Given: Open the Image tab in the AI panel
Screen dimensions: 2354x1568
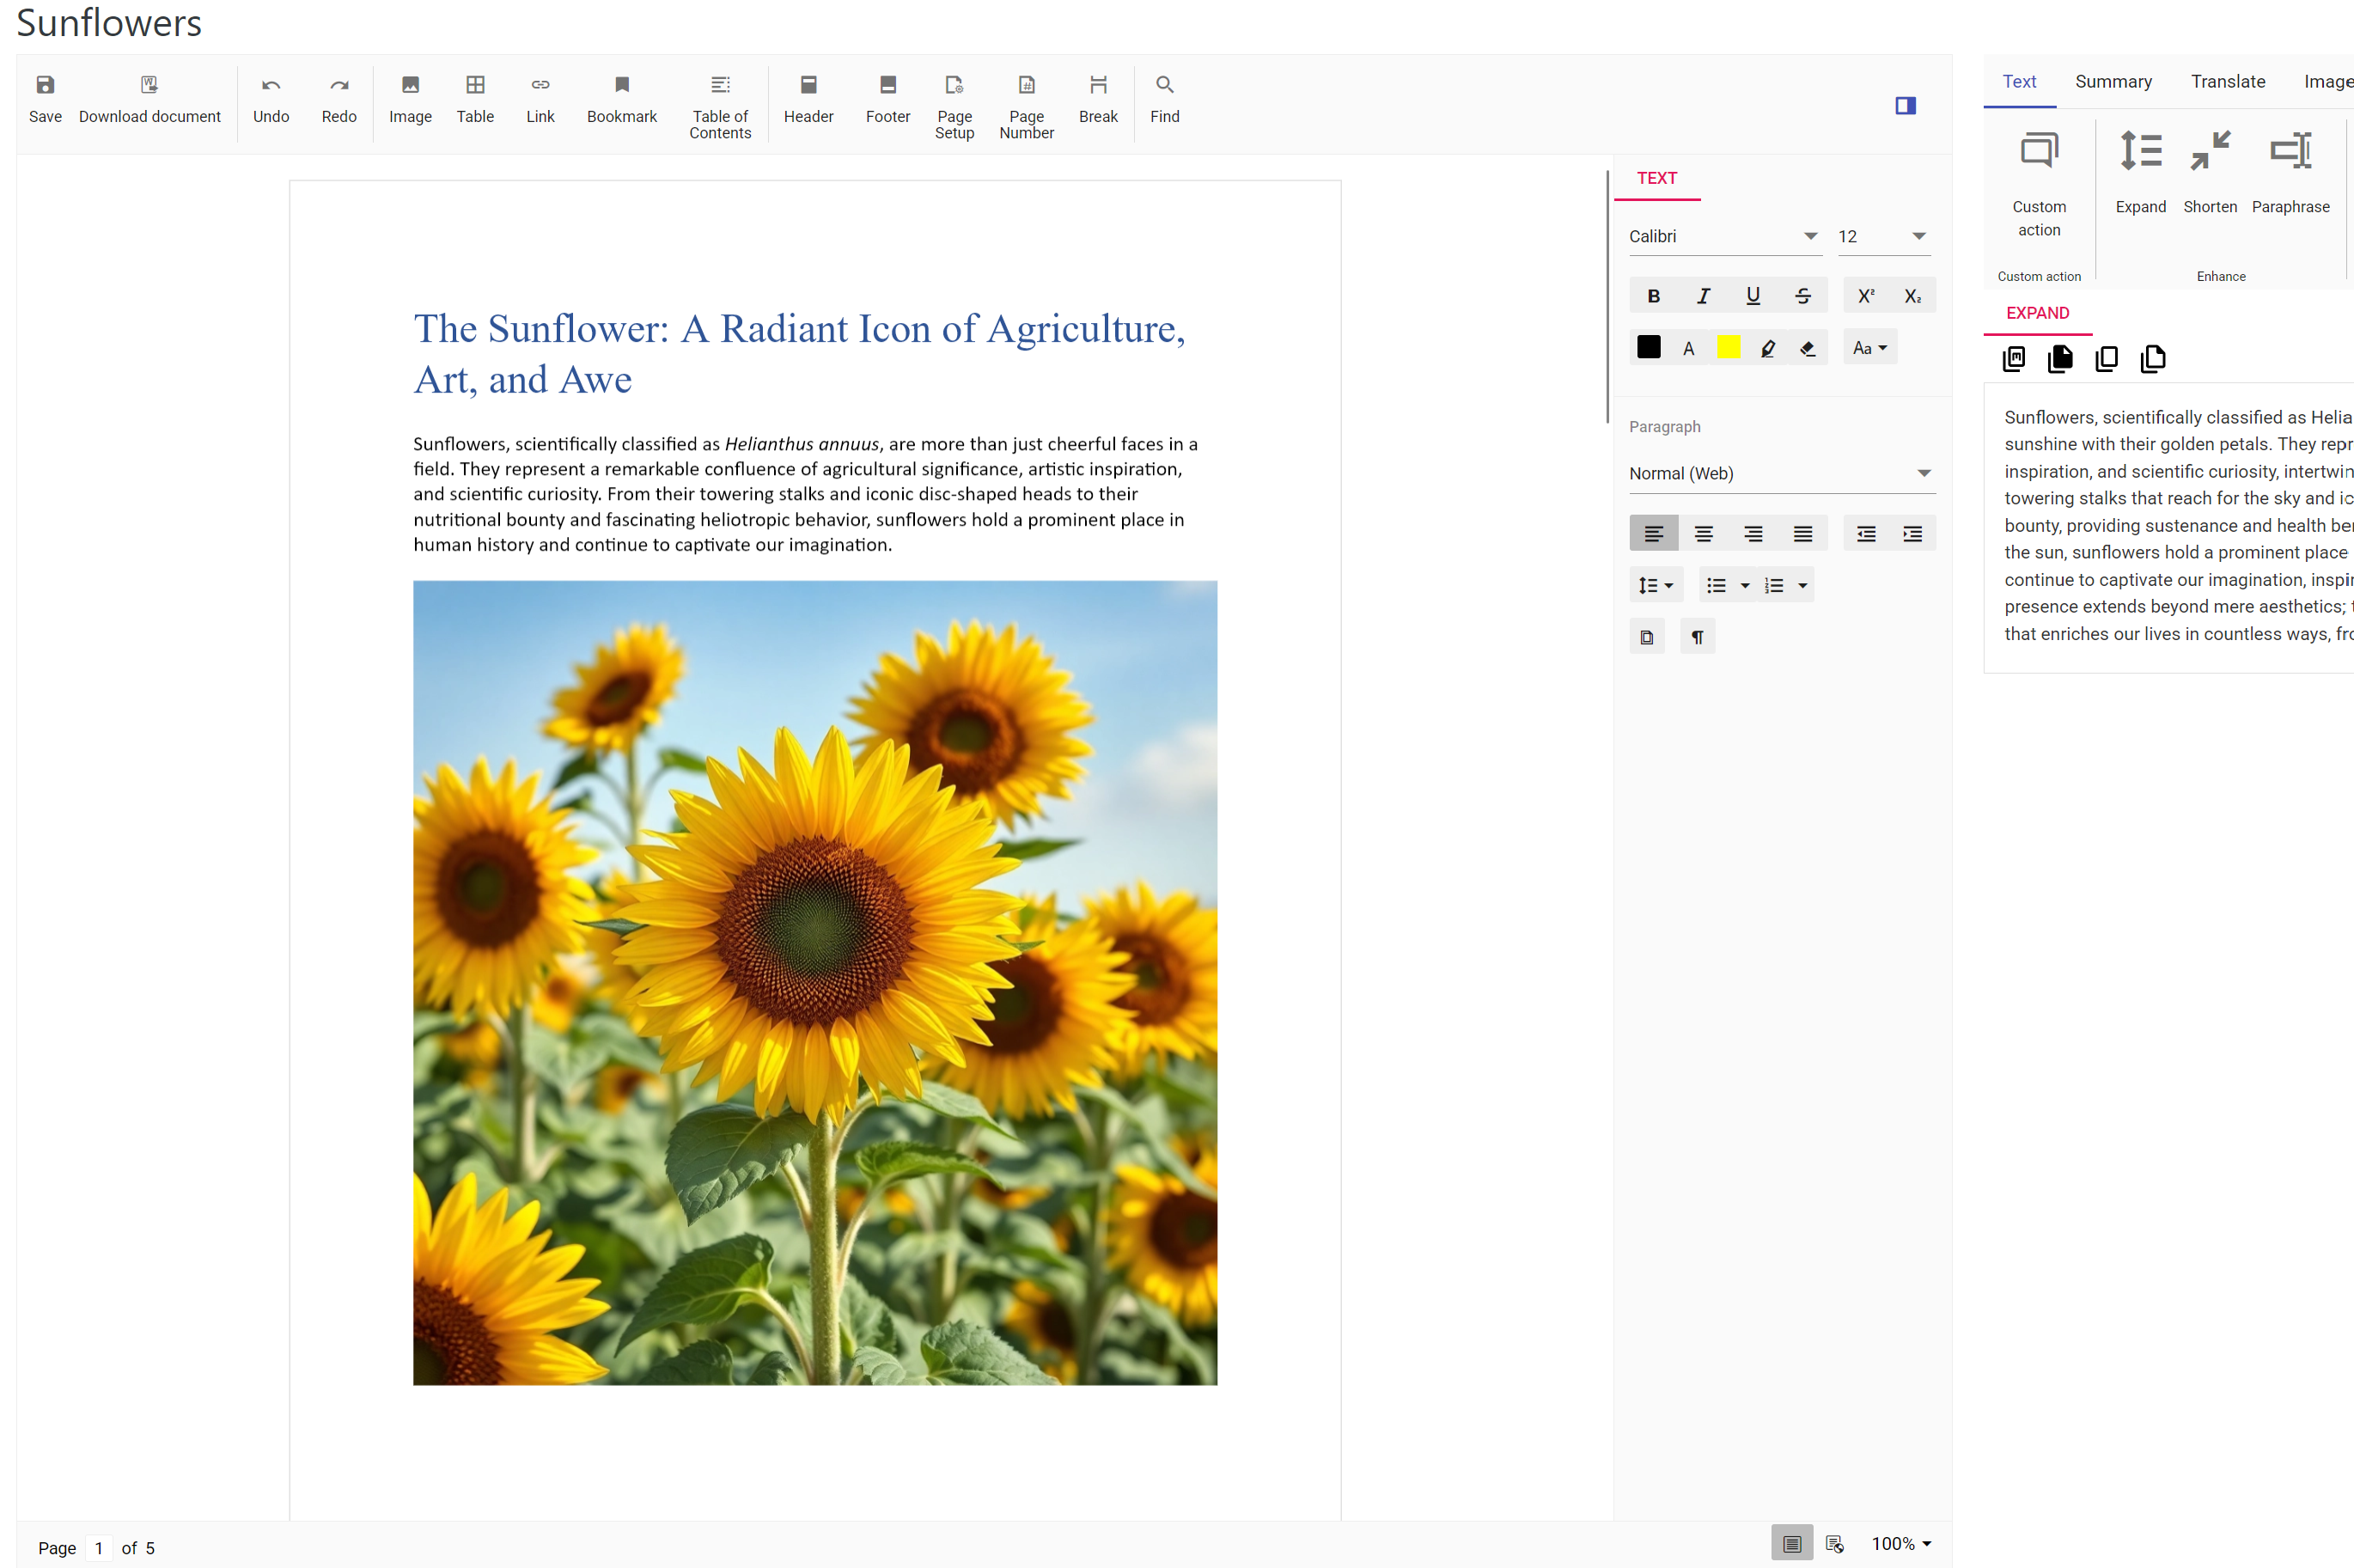Looking at the screenshot, I should click(2328, 82).
